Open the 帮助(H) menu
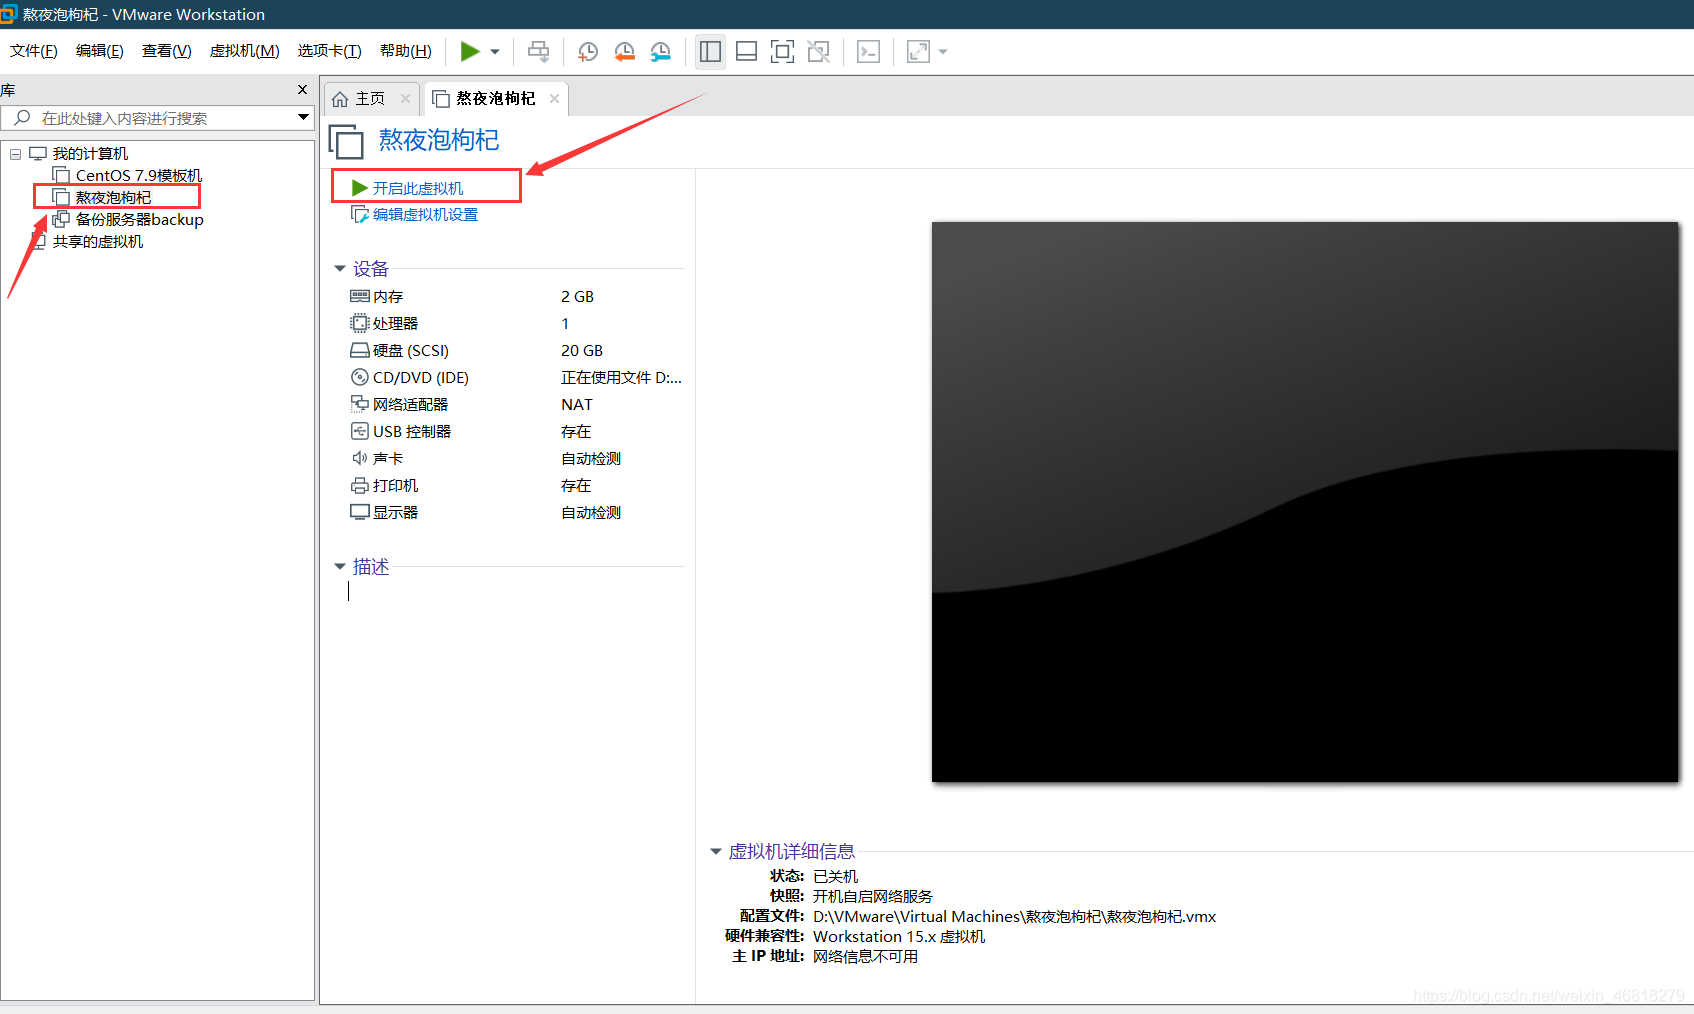 [x=406, y=51]
